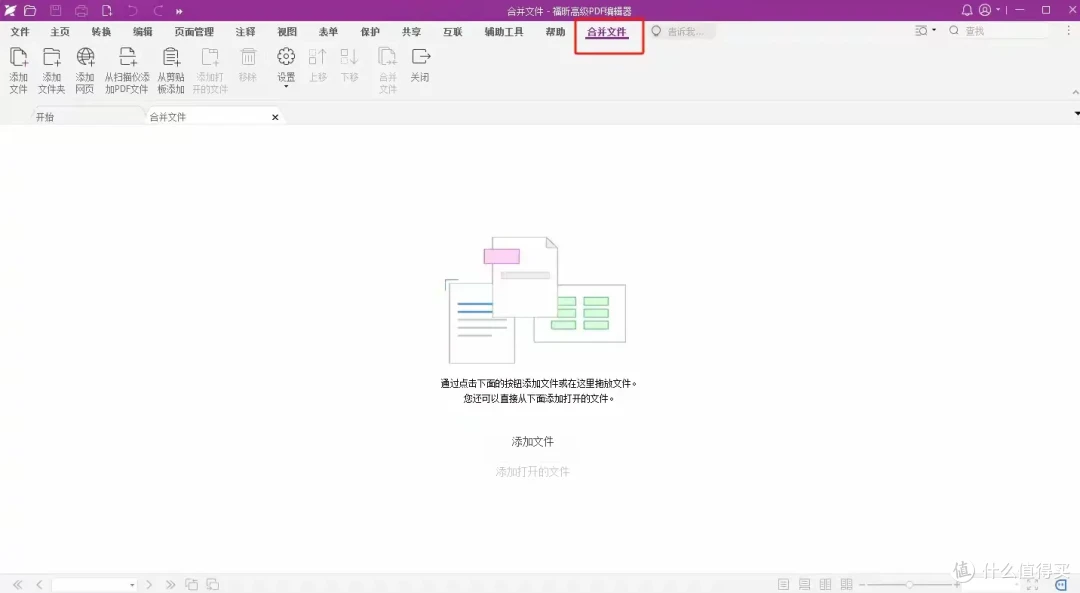
Task: Open the 设置 gear settings
Action: pos(286,57)
